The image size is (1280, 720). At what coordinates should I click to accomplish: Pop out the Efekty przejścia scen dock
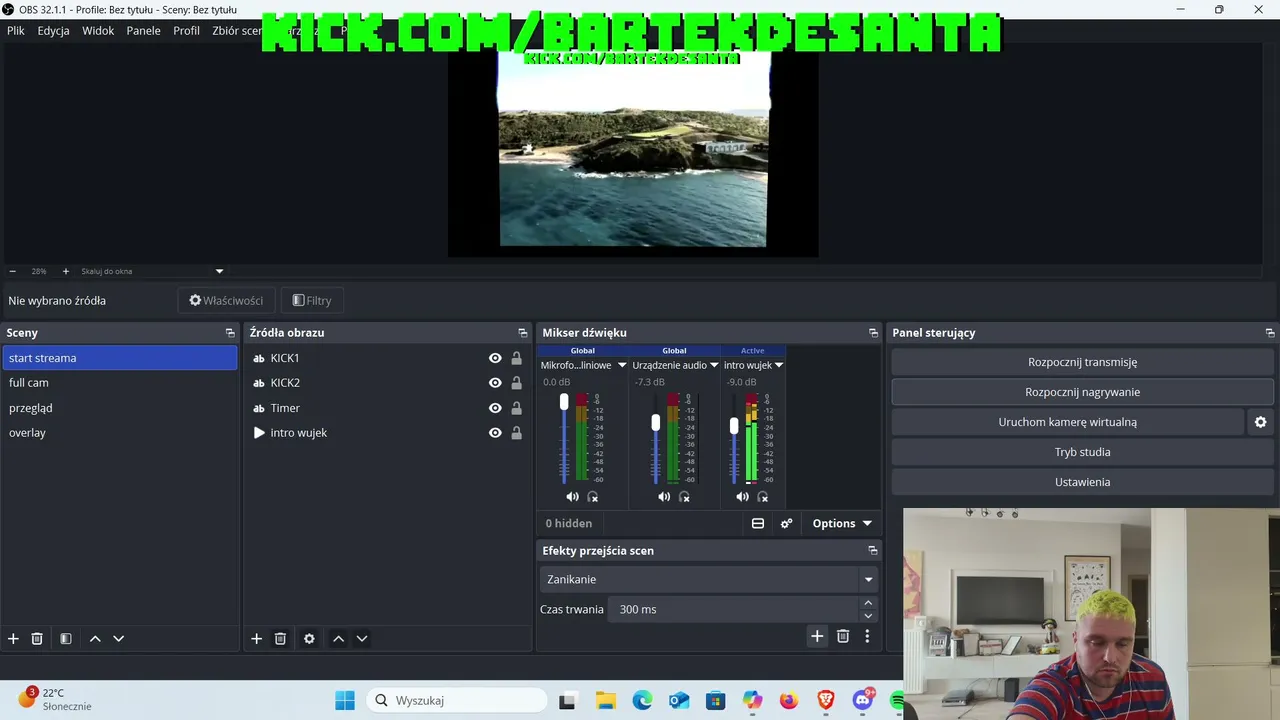coord(873,551)
